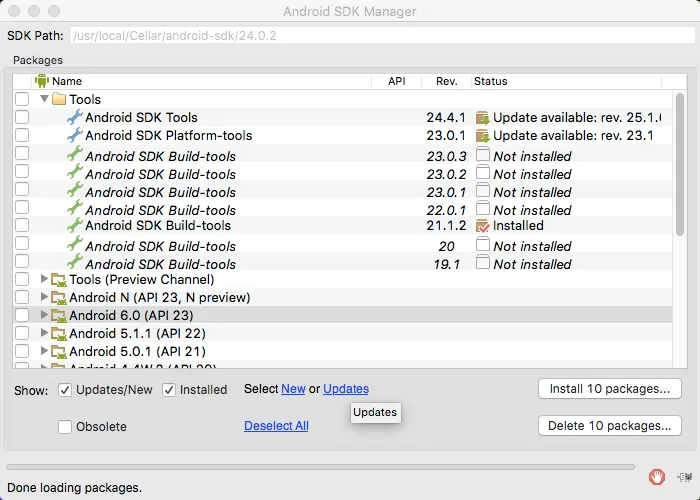
Task: Check the Android SDK Platform-tools row checkbox
Action: coord(22,135)
